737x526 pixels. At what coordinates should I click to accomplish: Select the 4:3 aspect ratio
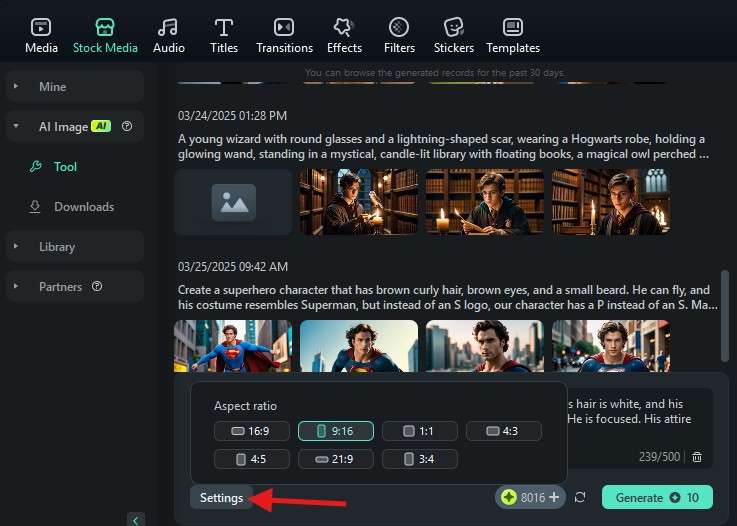click(503, 431)
